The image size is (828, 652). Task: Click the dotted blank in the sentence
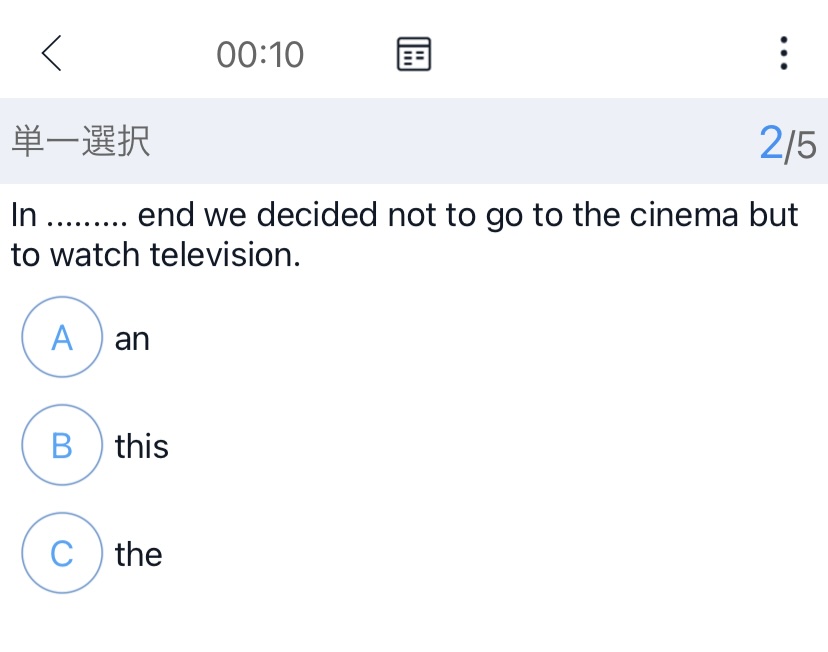point(87,217)
